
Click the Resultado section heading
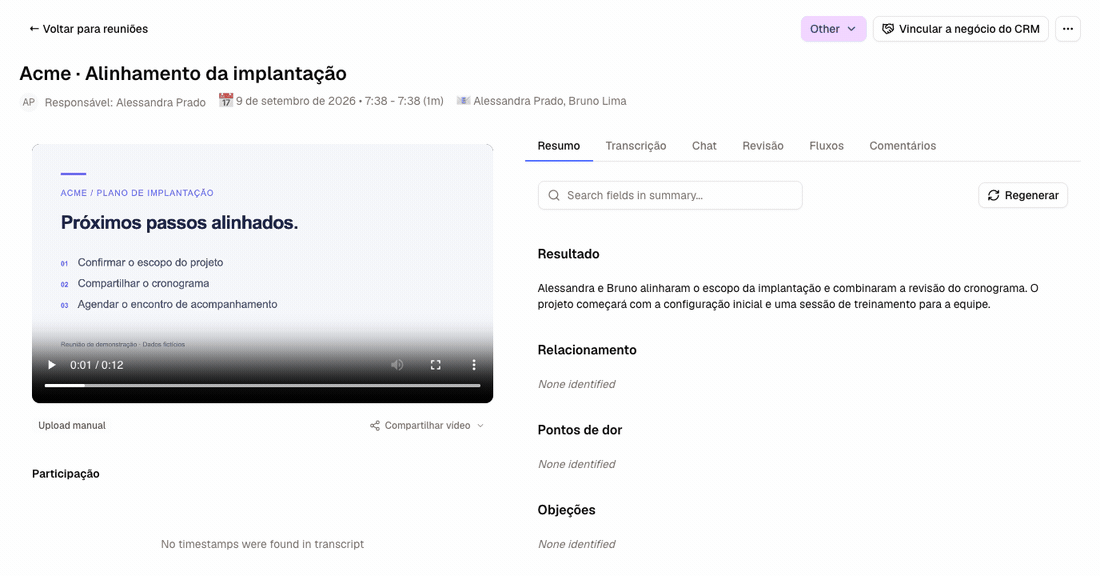point(568,254)
